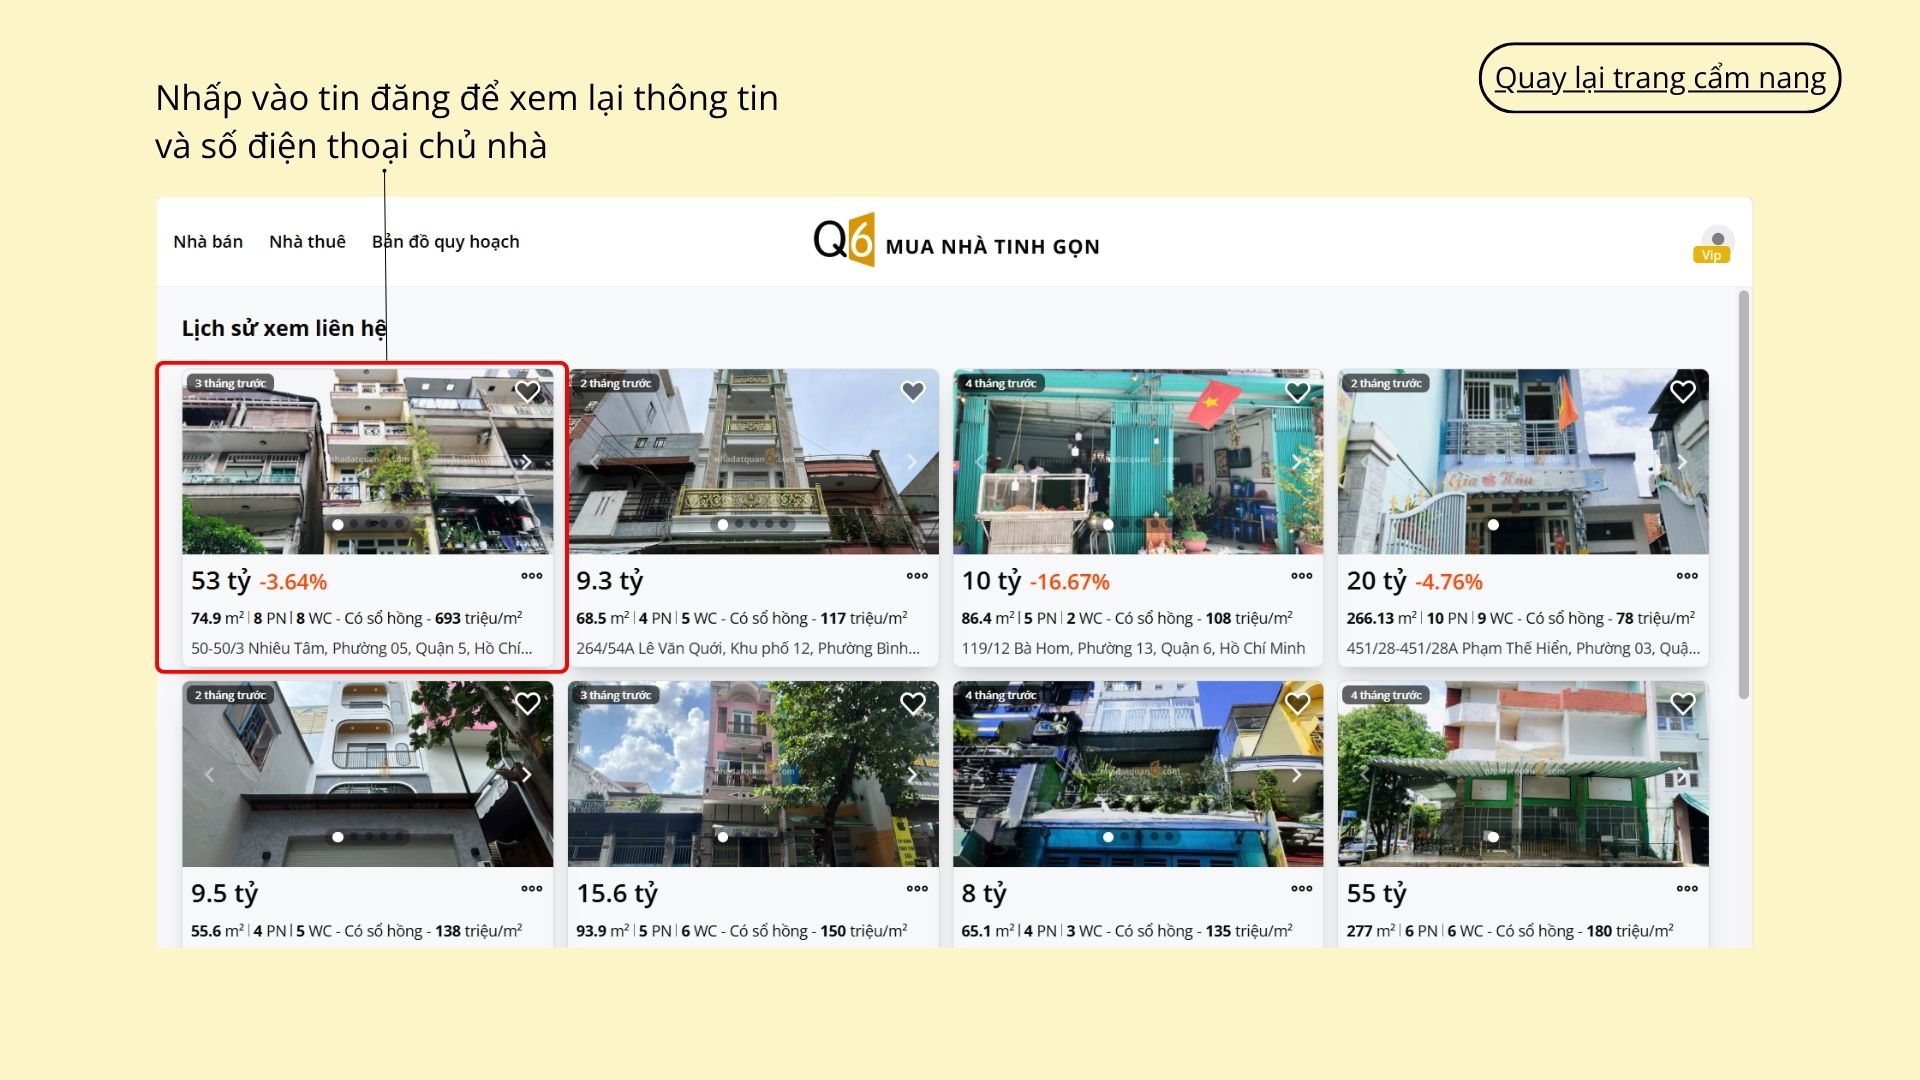Open the Bà Hom 10 tỷ listing photo
1920x1080 pixels.
tap(1137, 462)
